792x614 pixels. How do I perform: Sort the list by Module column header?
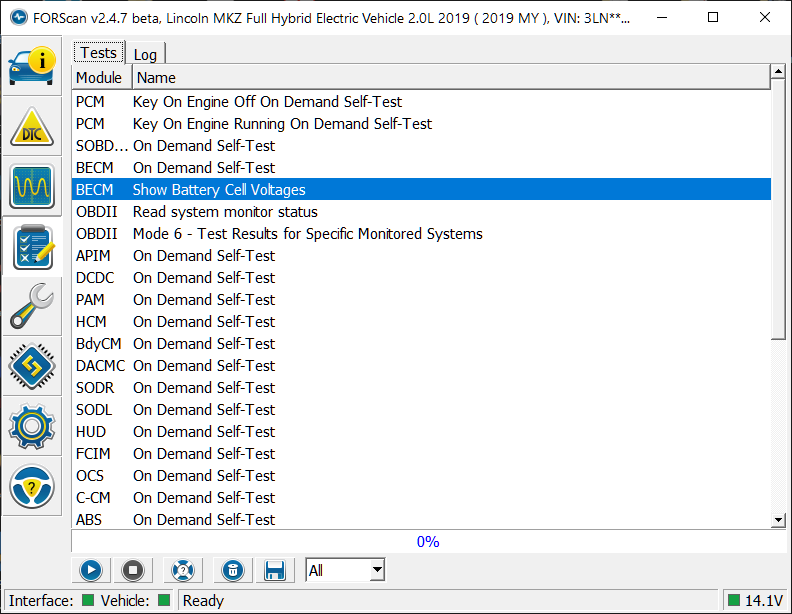99,77
